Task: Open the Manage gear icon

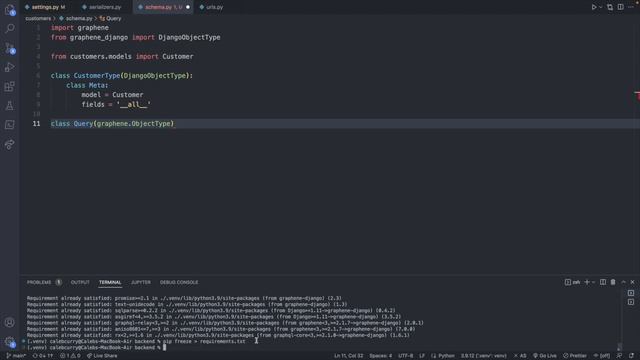Action: (9, 342)
